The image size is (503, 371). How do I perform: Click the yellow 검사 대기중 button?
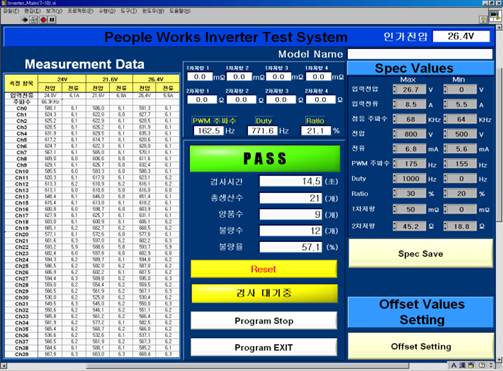point(264,293)
